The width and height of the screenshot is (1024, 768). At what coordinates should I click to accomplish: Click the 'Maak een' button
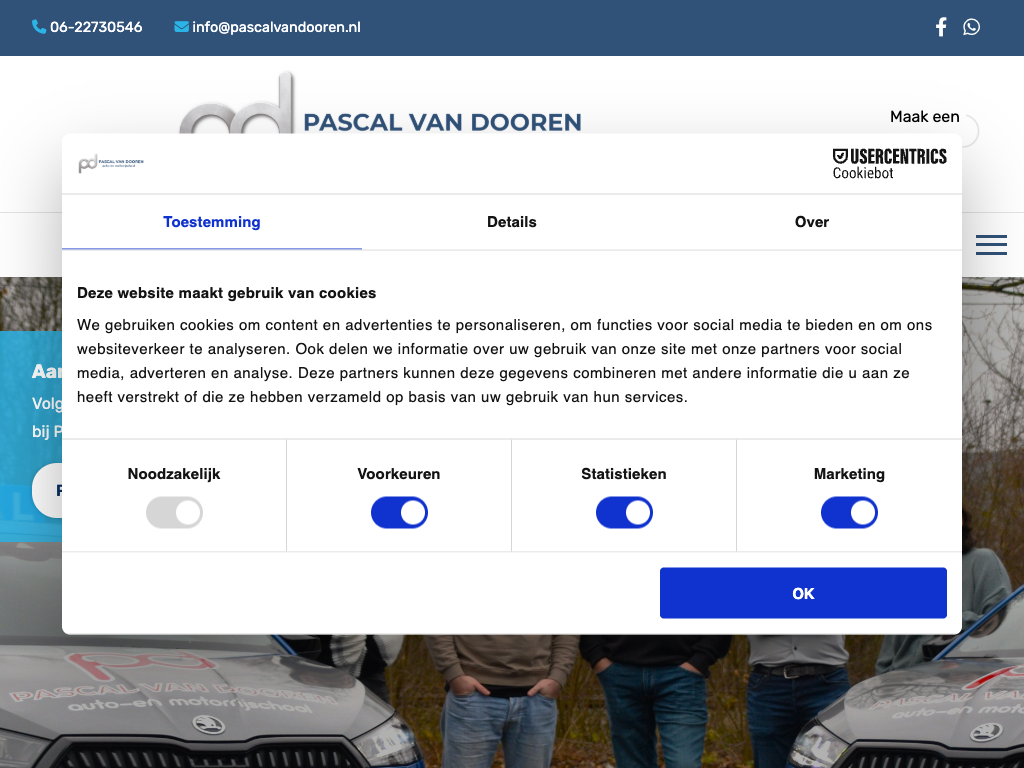tap(925, 118)
